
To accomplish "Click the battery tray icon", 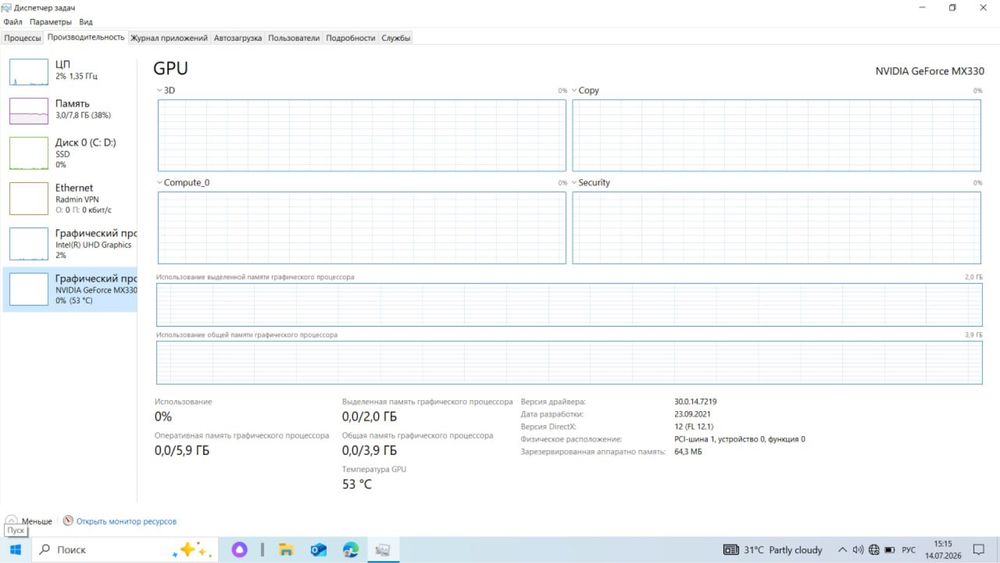I will pyautogui.click(x=890, y=550).
